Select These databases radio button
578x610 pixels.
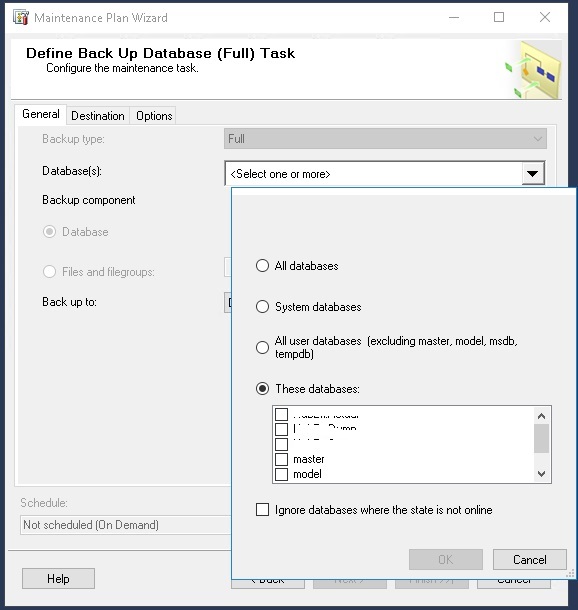tap(263, 389)
